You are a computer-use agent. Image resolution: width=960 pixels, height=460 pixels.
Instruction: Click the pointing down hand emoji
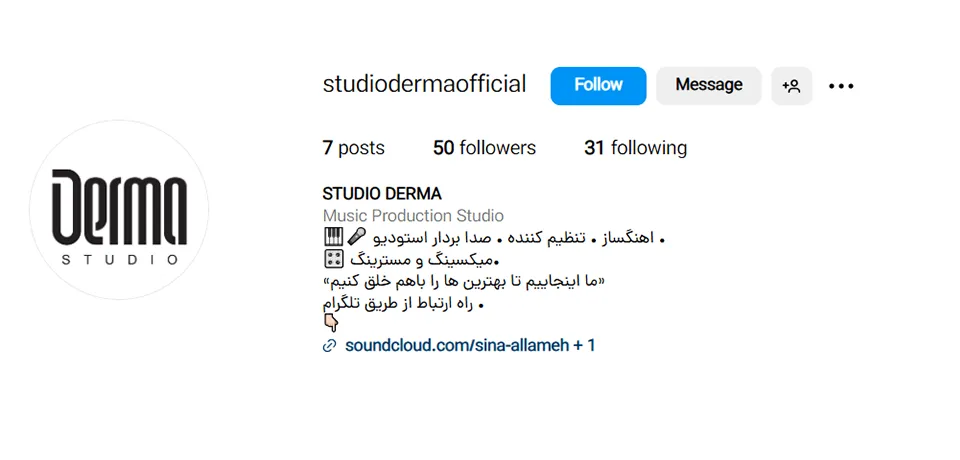331,323
